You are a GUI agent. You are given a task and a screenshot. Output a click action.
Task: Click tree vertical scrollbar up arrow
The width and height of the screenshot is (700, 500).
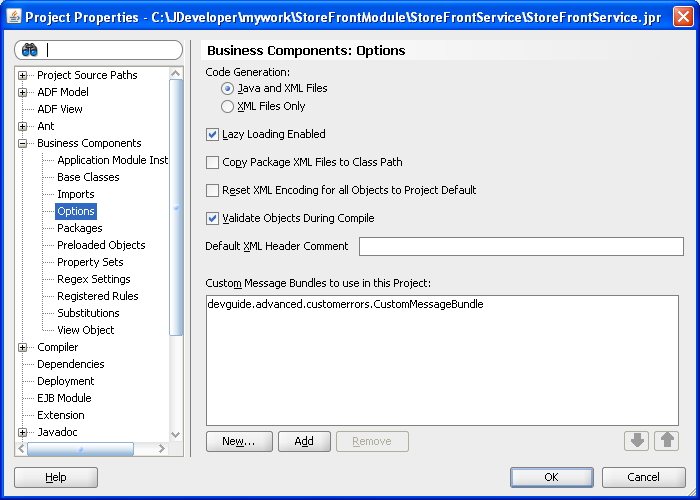(x=176, y=73)
